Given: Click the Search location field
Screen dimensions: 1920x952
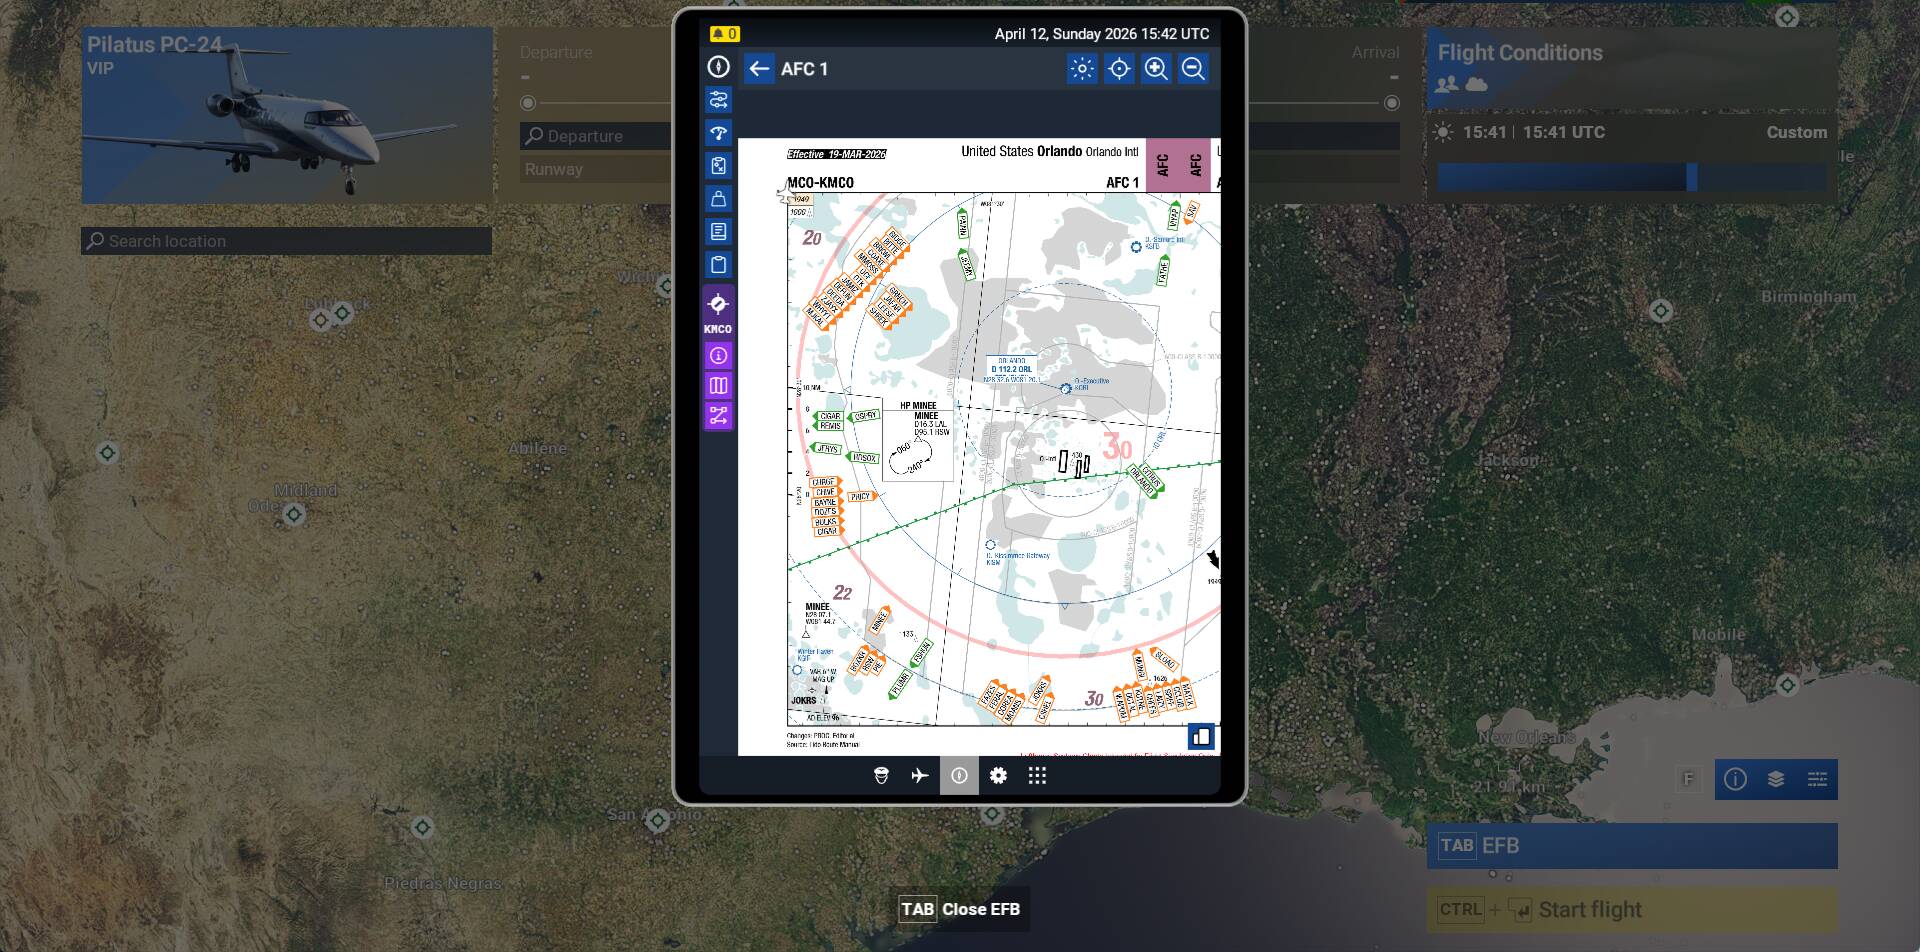Looking at the screenshot, I should coord(286,241).
